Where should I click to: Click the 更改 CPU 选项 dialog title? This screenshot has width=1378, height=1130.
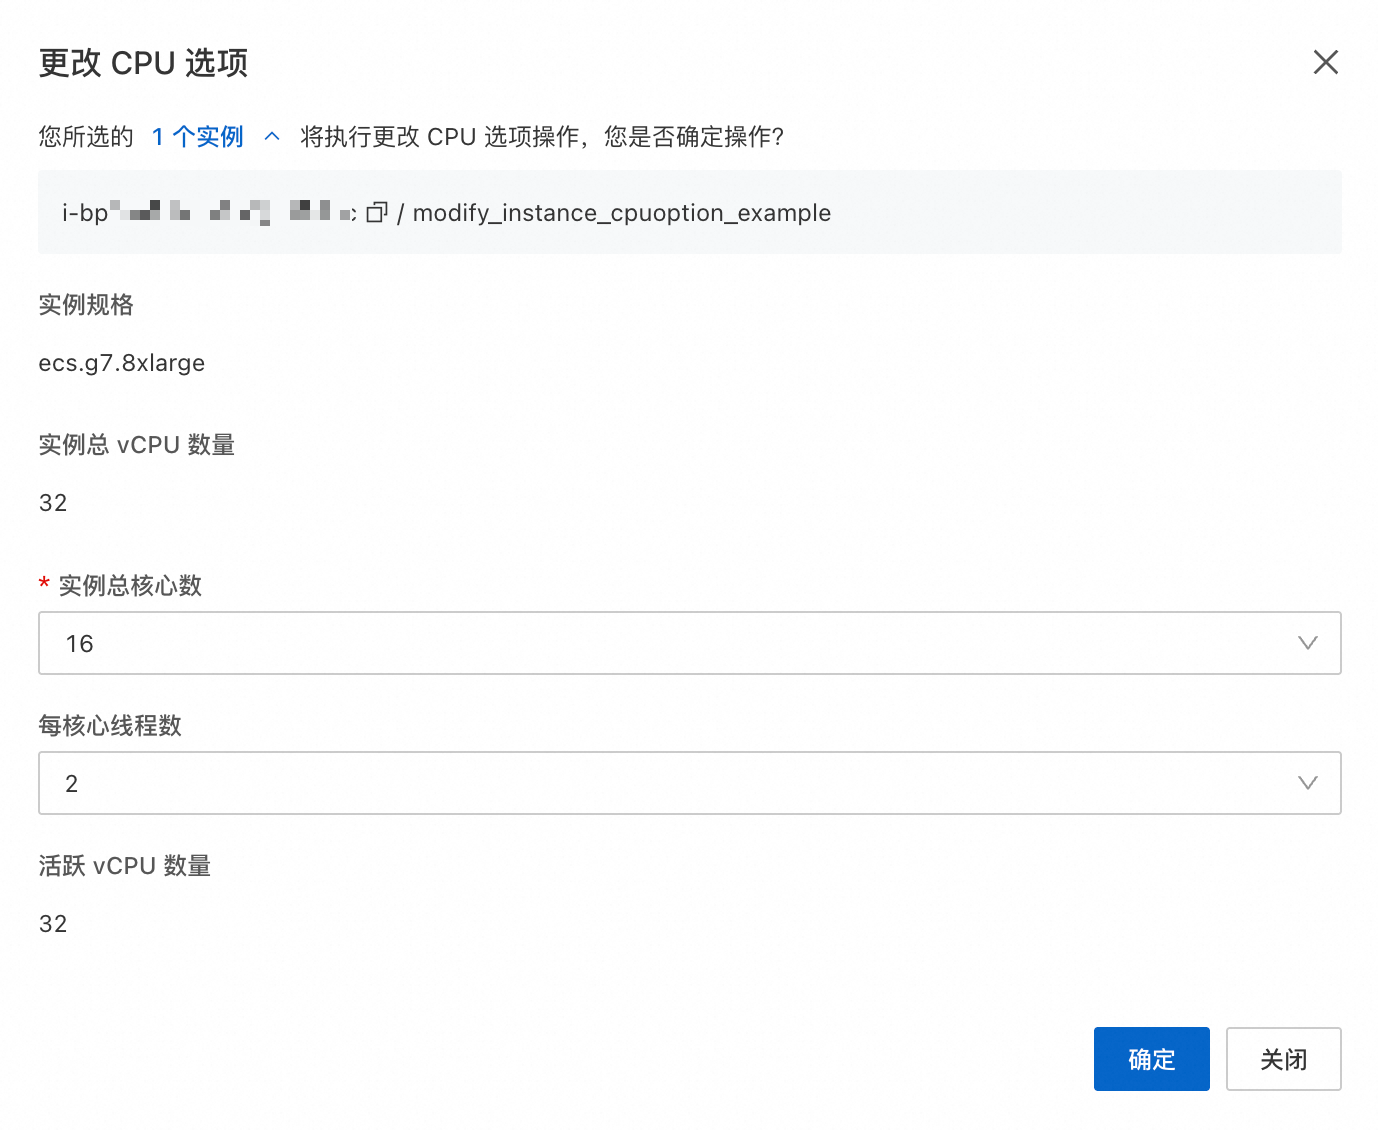(143, 63)
